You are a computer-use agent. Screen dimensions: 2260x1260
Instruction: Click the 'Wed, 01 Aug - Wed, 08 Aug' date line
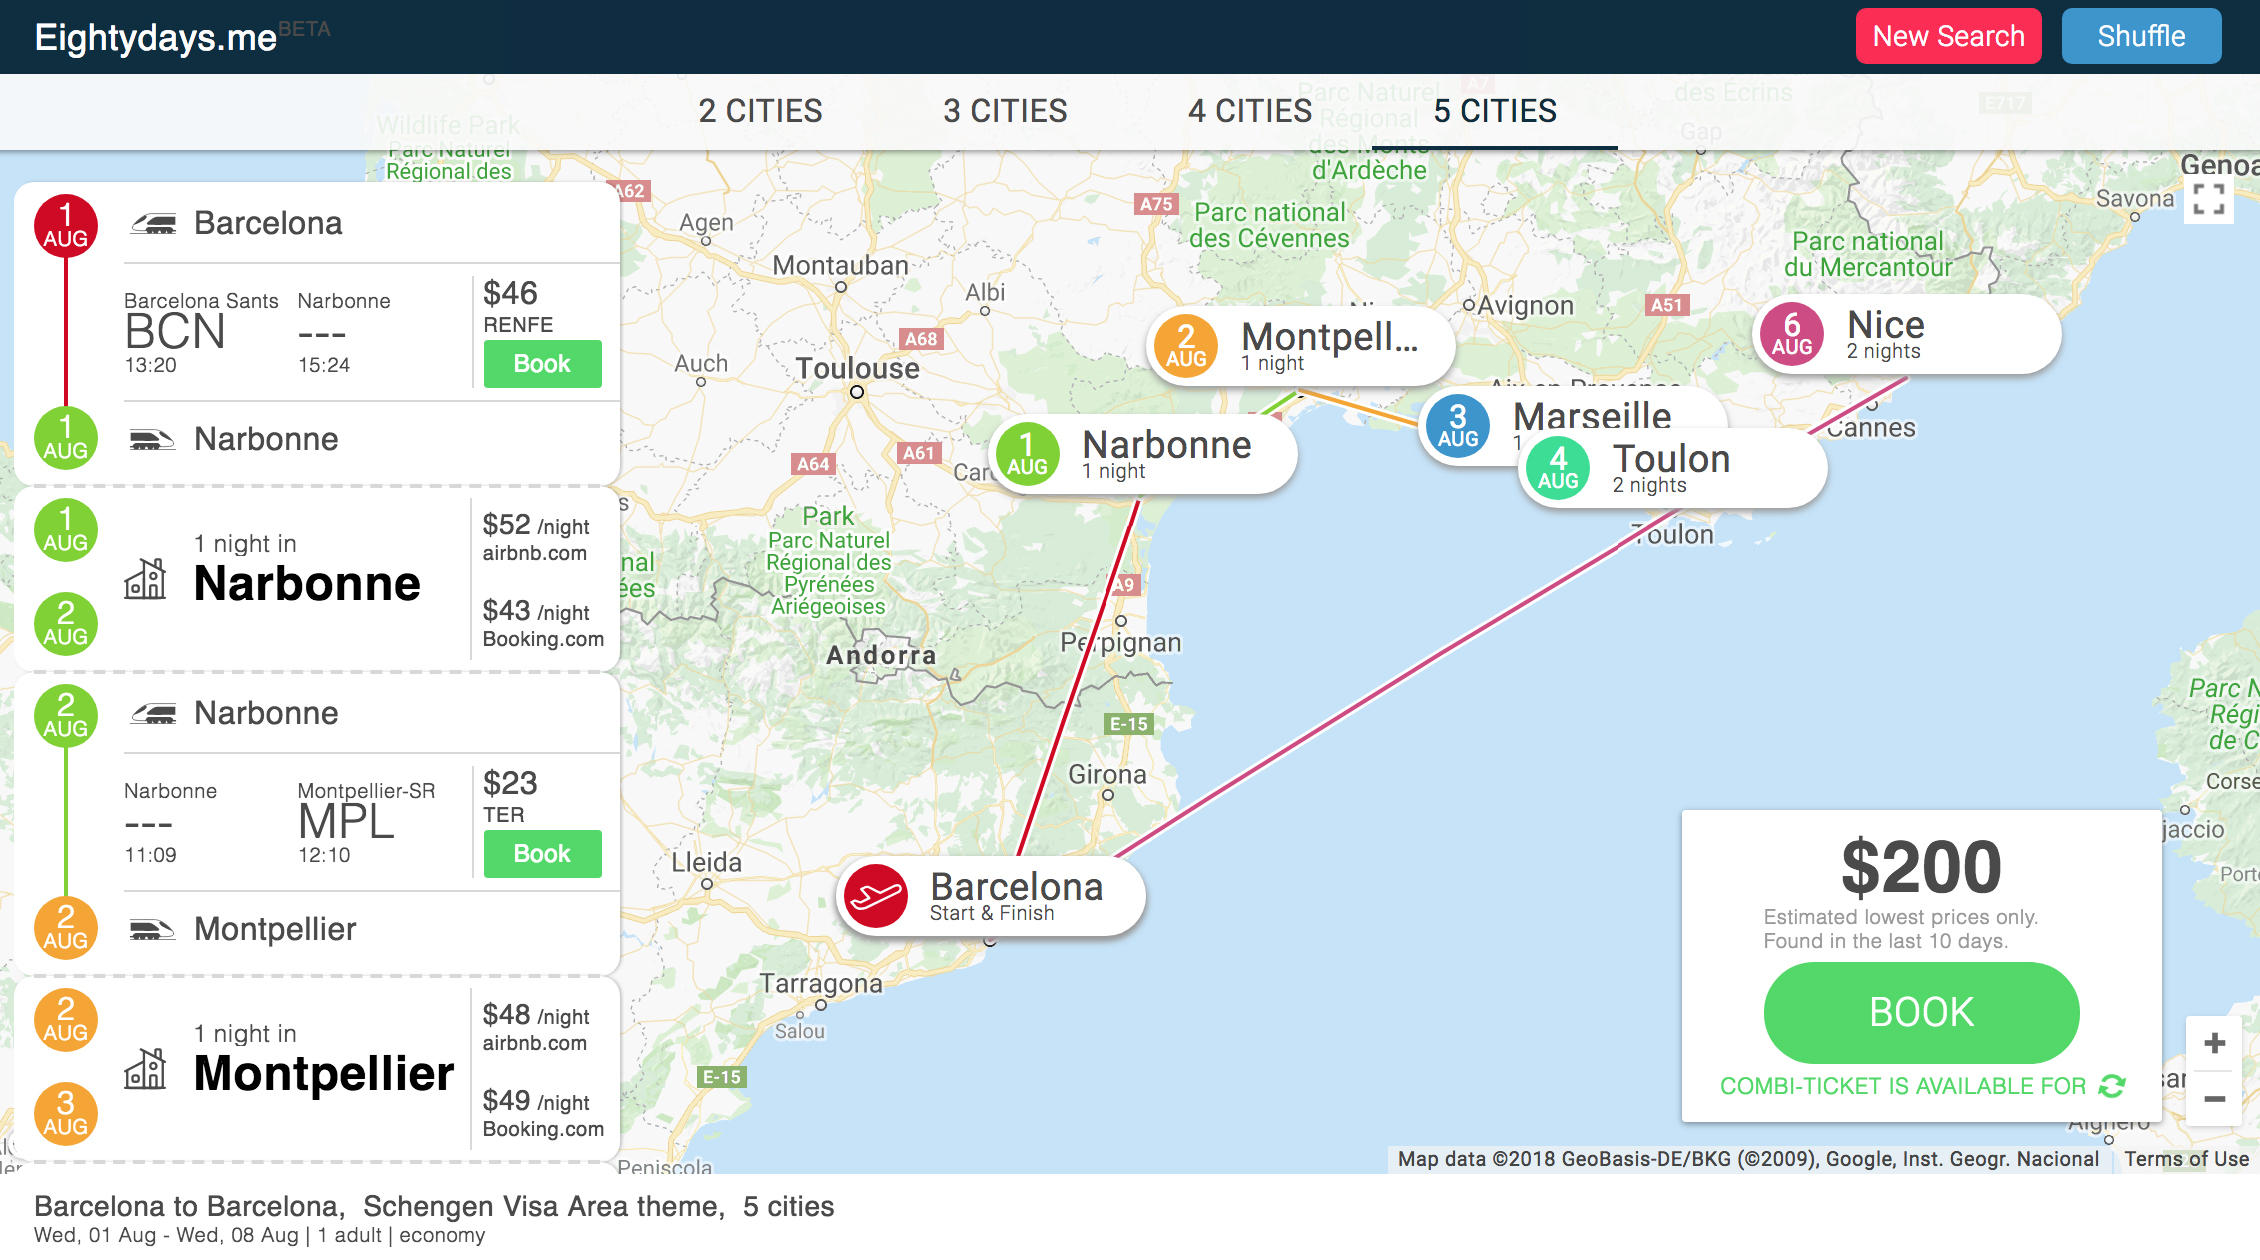point(166,1235)
